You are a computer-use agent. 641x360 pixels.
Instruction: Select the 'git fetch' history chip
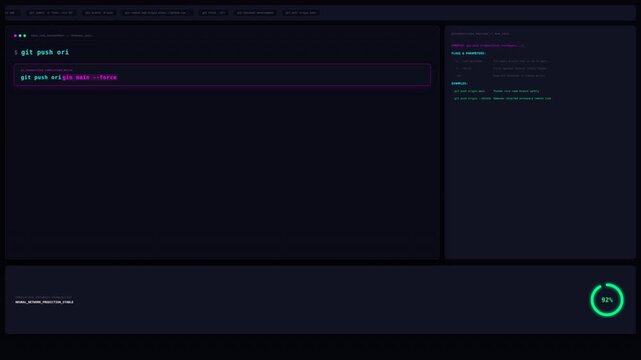[x=214, y=13]
